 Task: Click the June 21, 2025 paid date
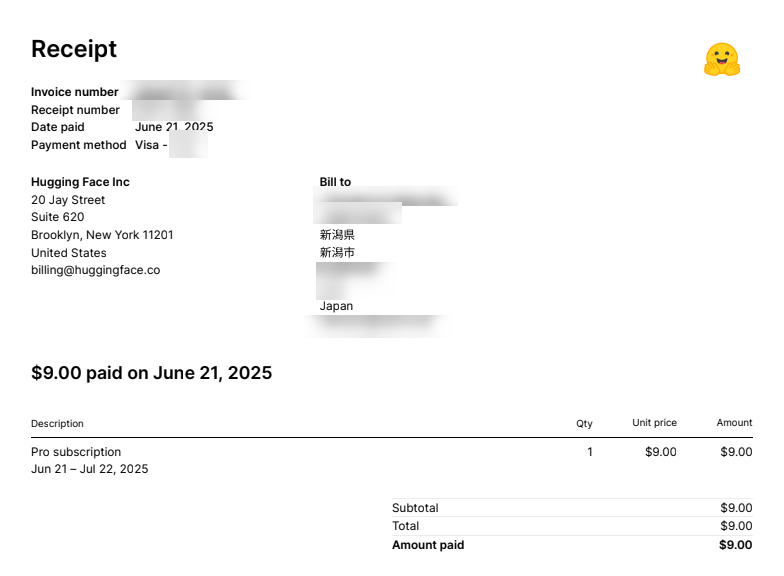(174, 127)
